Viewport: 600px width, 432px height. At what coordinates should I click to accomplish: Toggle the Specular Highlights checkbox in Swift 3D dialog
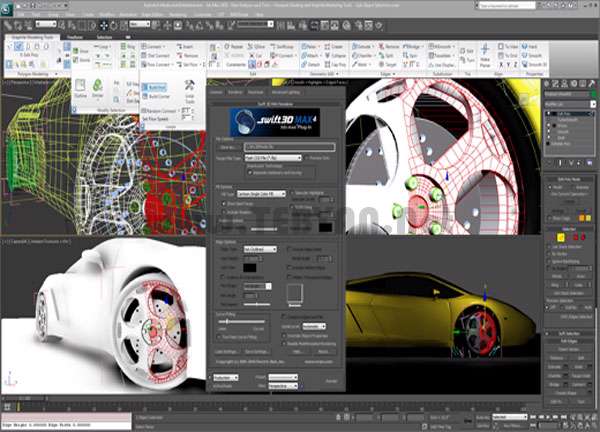click(292, 193)
